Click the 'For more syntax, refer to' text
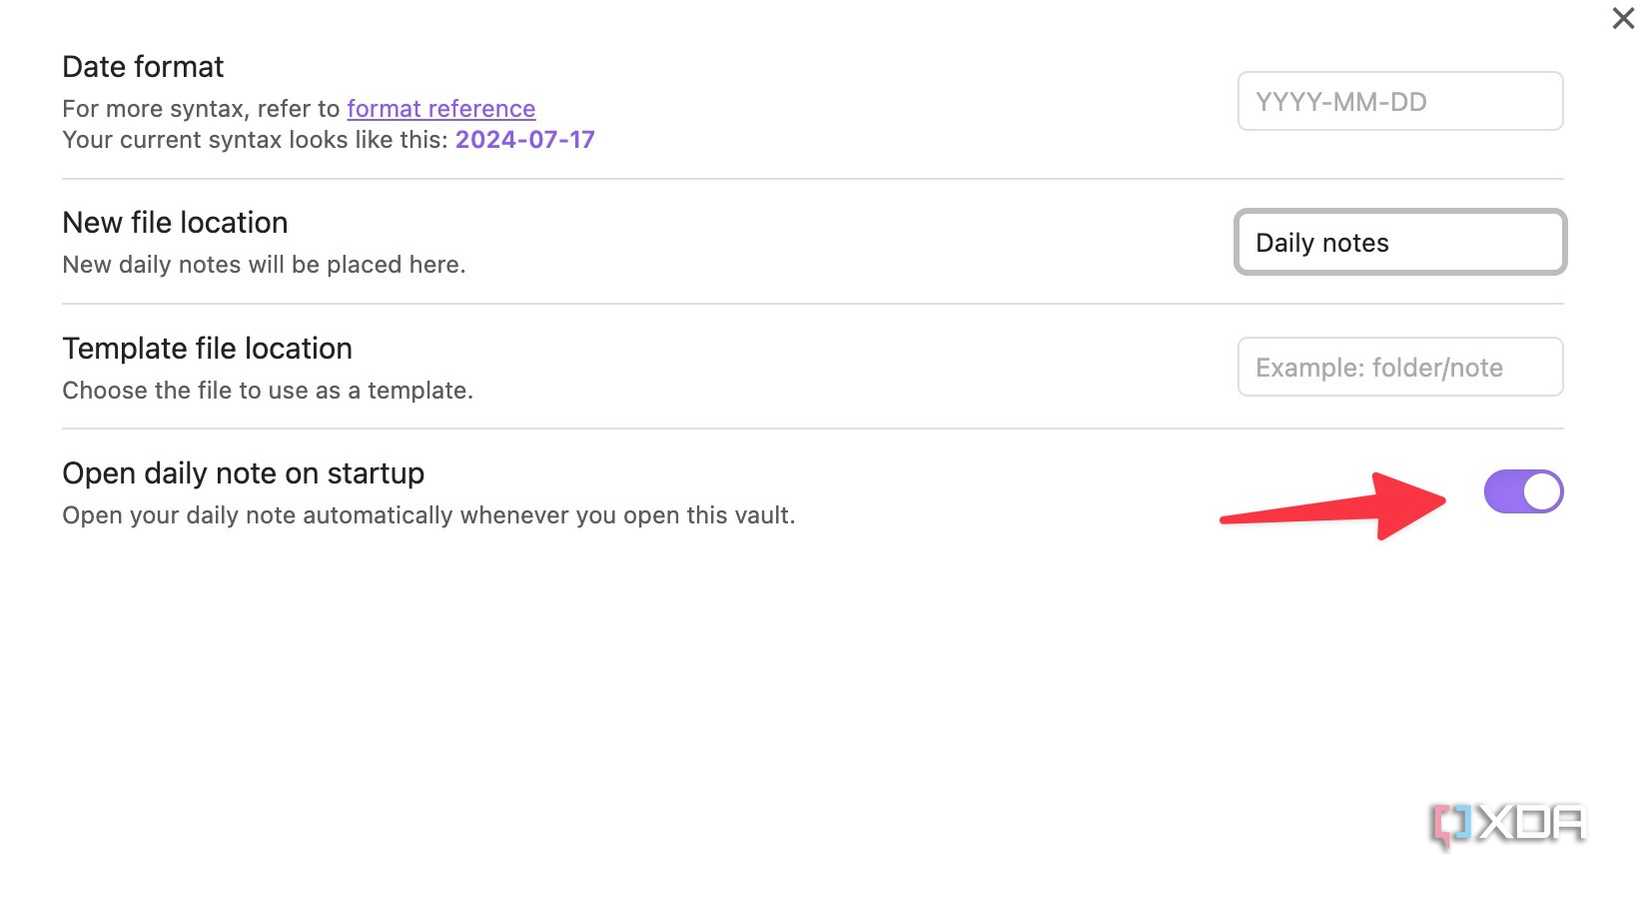Screen dimensions: 1650x915 click(201, 108)
